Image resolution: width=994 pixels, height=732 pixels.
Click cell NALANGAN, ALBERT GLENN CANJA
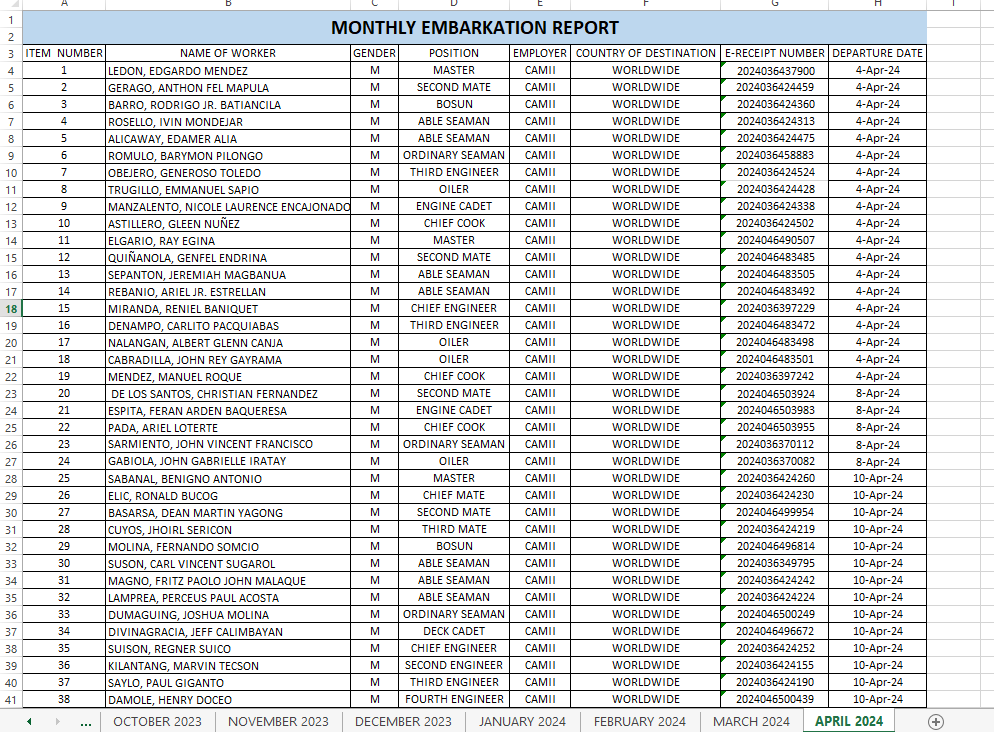pyautogui.click(x=228, y=342)
